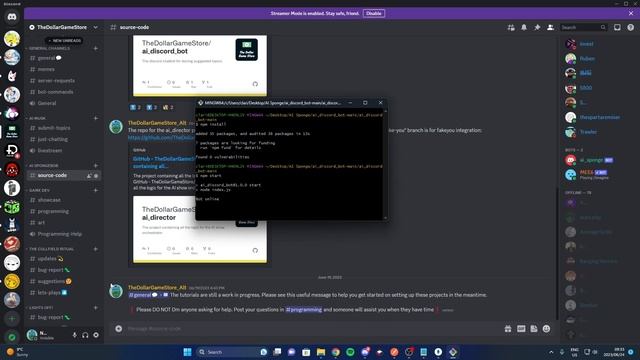Edit source-code channel settings gear

click(96, 176)
